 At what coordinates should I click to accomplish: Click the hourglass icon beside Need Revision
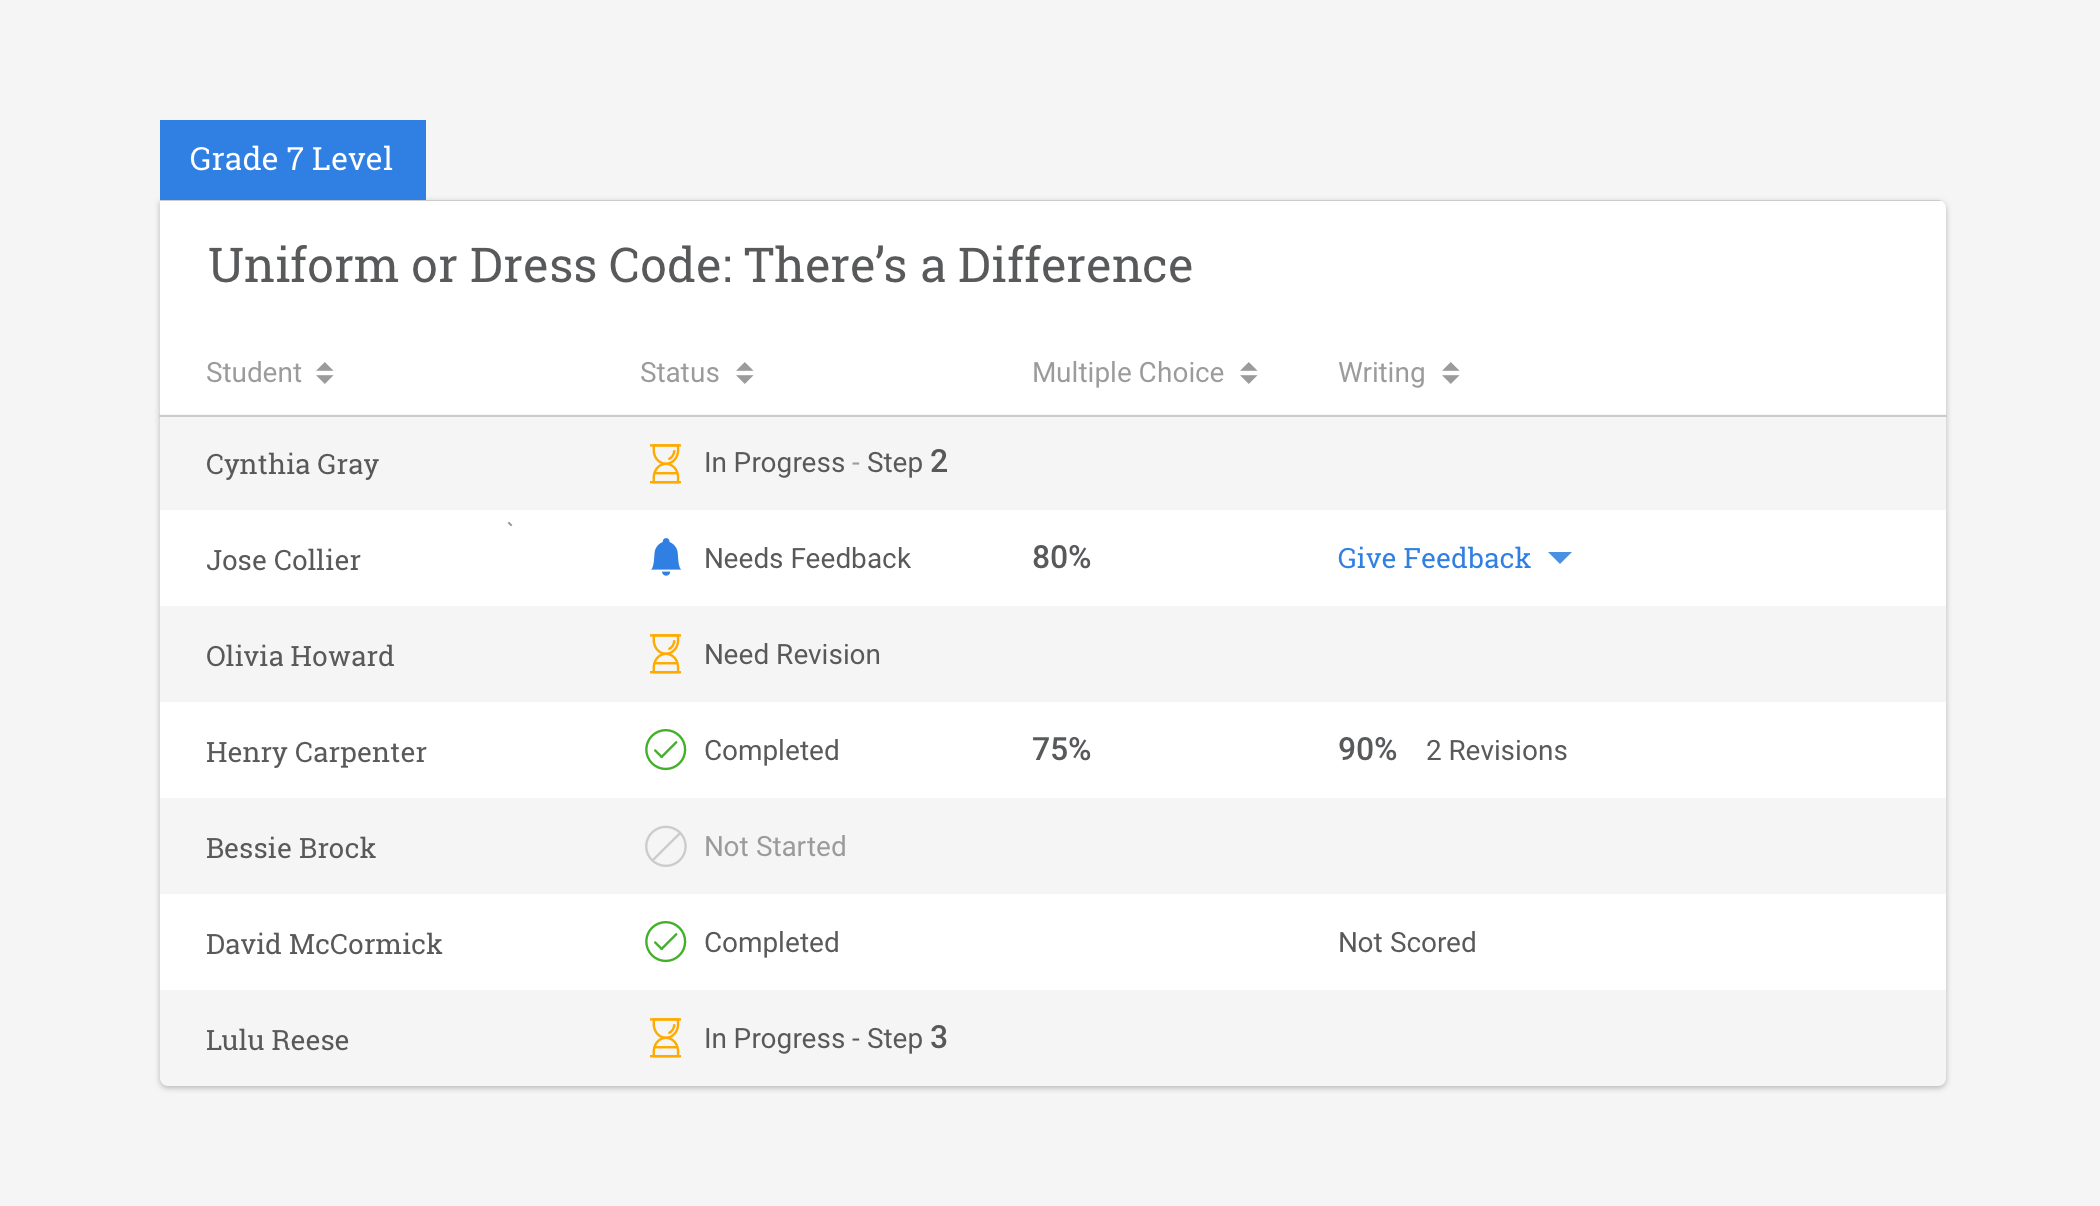click(x=665, y=654)
